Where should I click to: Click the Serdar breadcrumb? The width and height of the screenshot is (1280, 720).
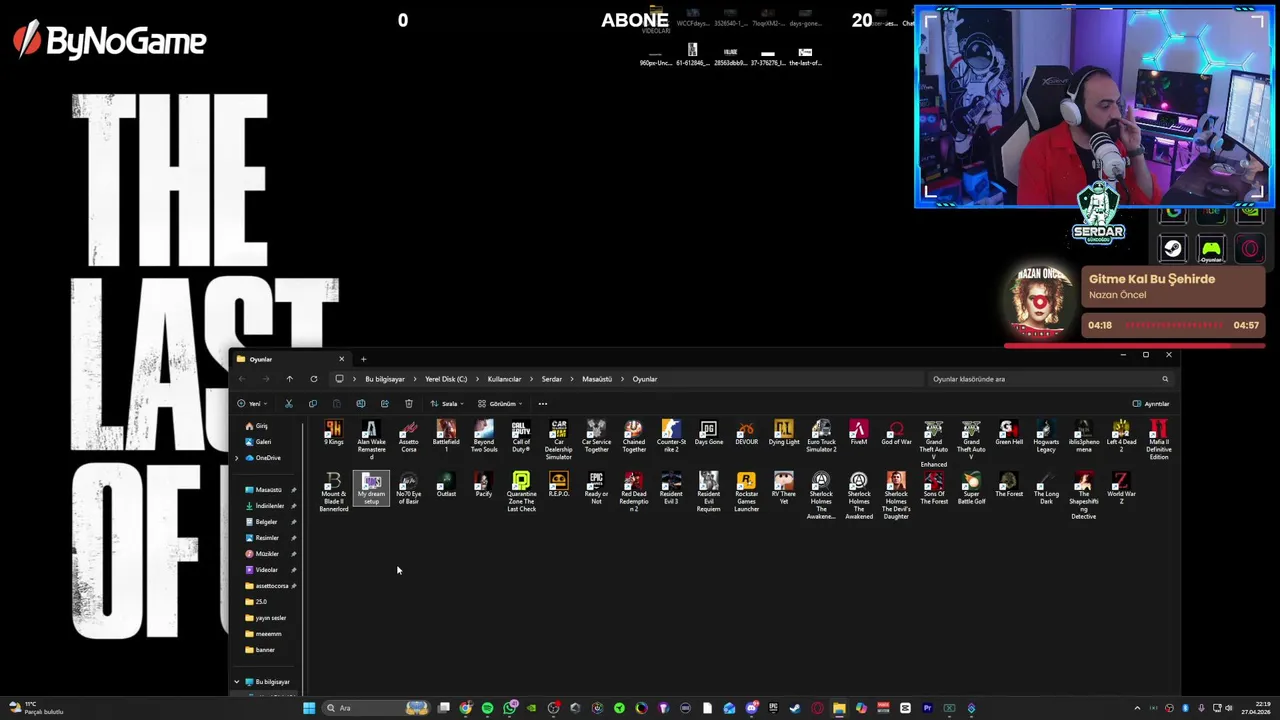[x=552, y=379]
